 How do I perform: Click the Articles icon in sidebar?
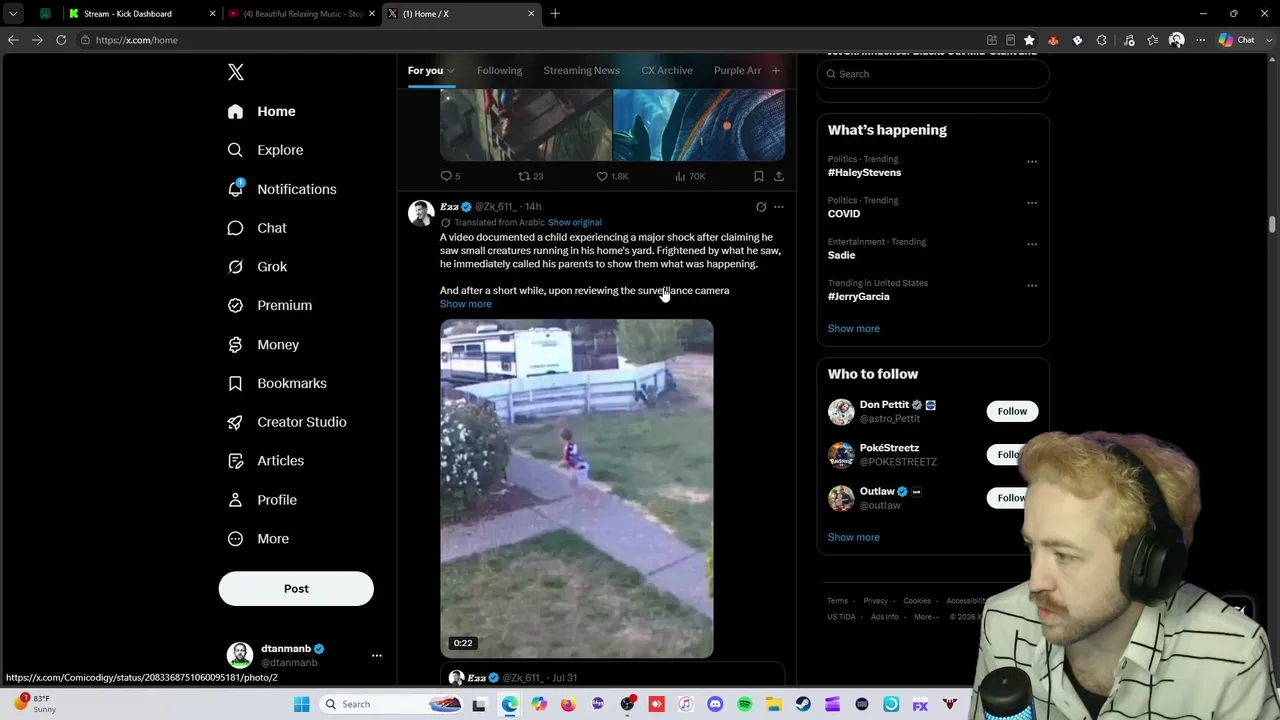pyautogui.click(x=236, y=461)
